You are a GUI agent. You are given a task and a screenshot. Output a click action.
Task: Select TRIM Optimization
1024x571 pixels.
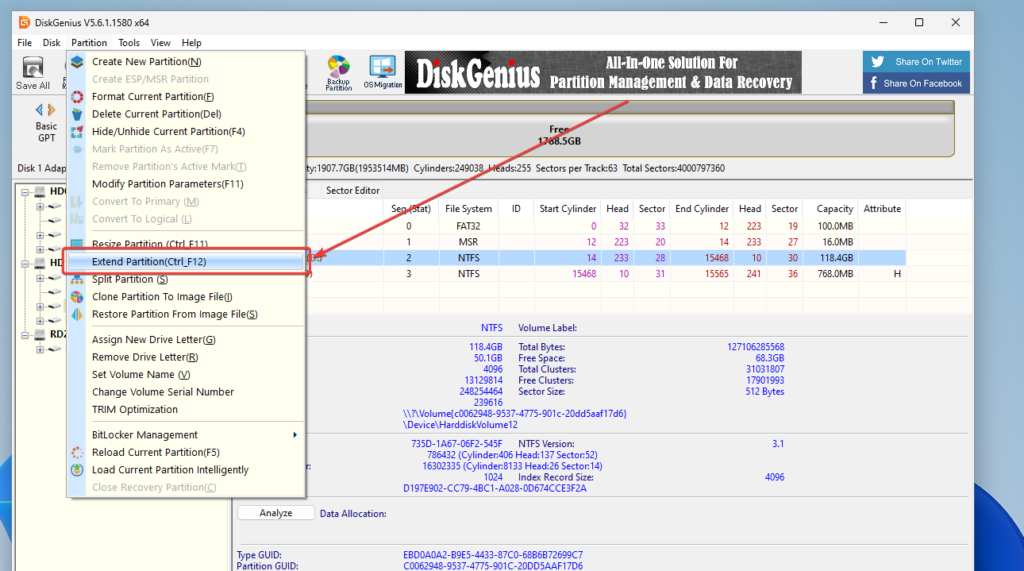[185, 410]
